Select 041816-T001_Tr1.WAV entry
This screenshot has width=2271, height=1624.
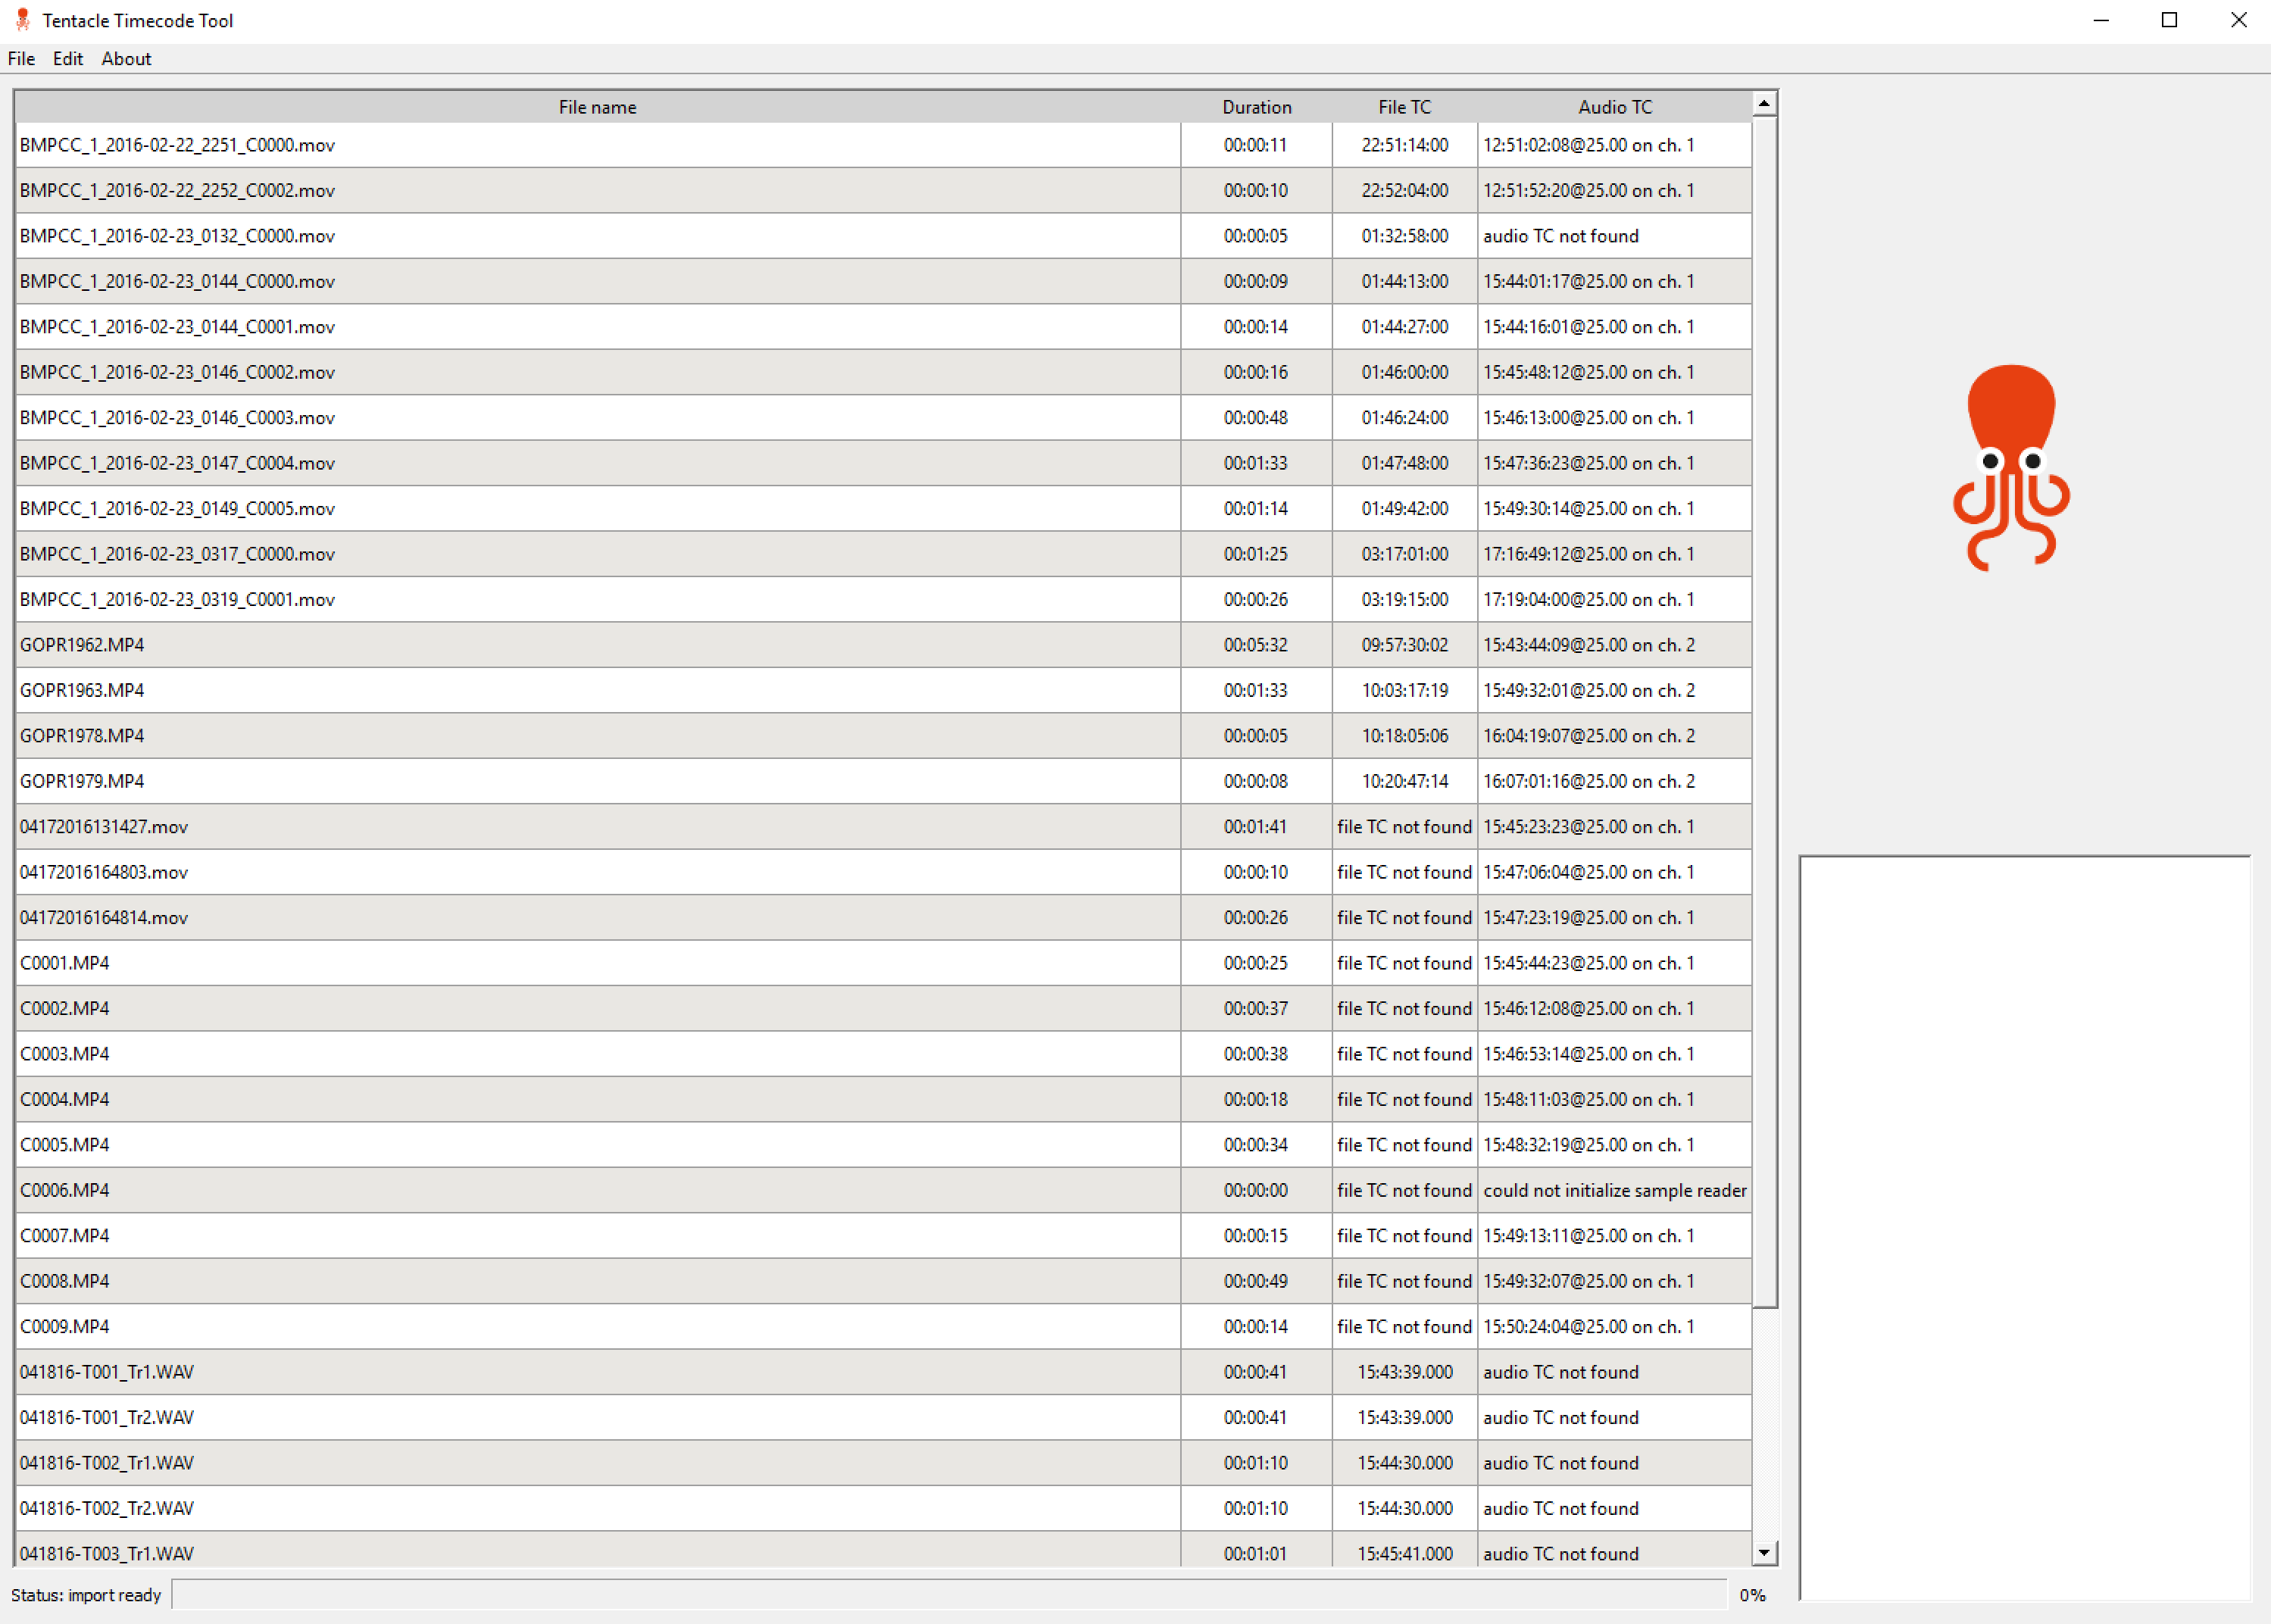tap(107, 1372)
